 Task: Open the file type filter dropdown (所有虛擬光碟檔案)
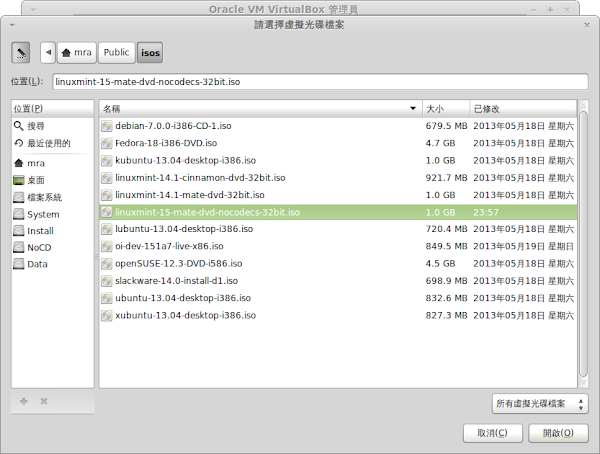click(x=540, y=403)
